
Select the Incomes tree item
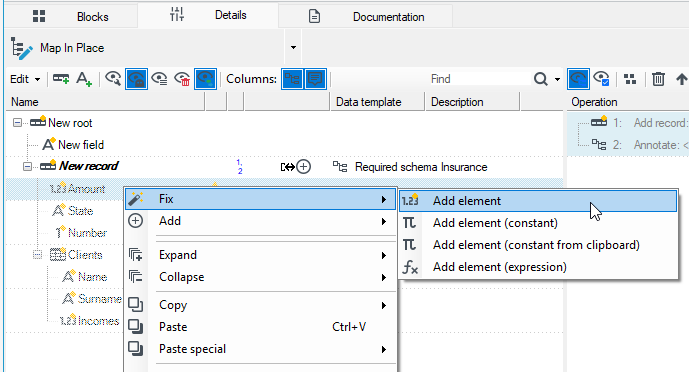(98, 321)
